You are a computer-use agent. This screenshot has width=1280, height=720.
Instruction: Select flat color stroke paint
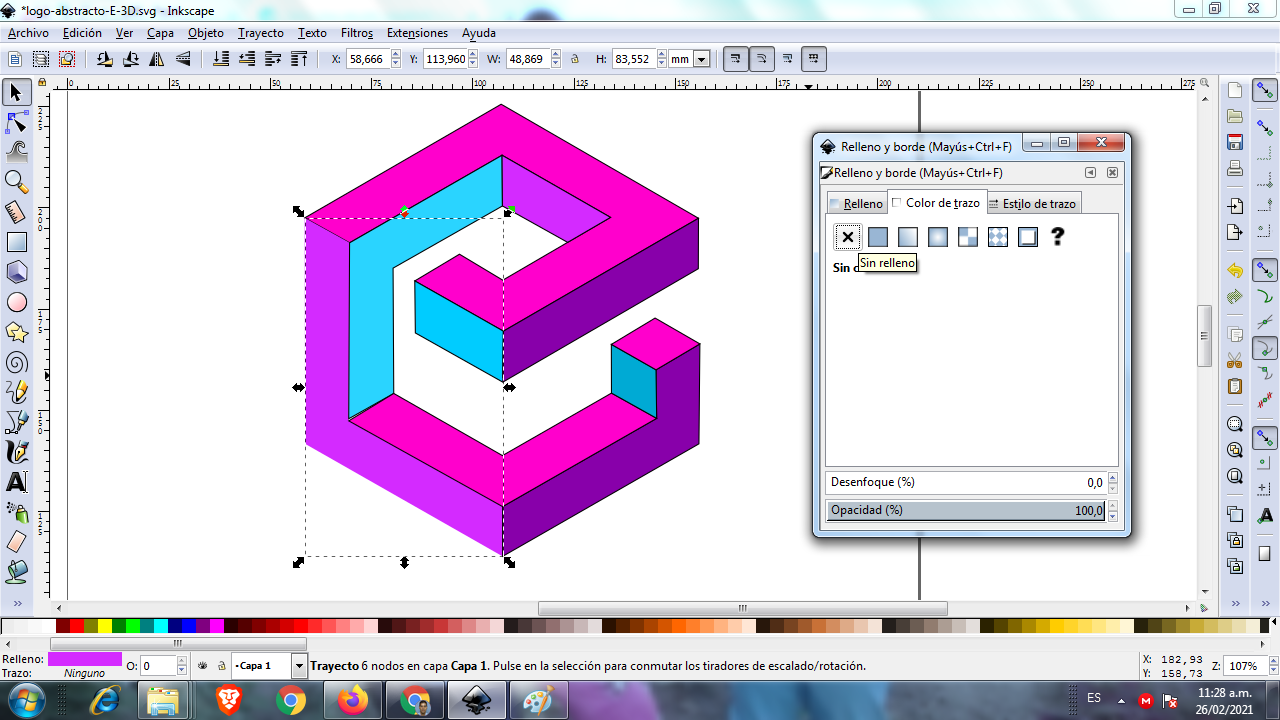[877, 237]
